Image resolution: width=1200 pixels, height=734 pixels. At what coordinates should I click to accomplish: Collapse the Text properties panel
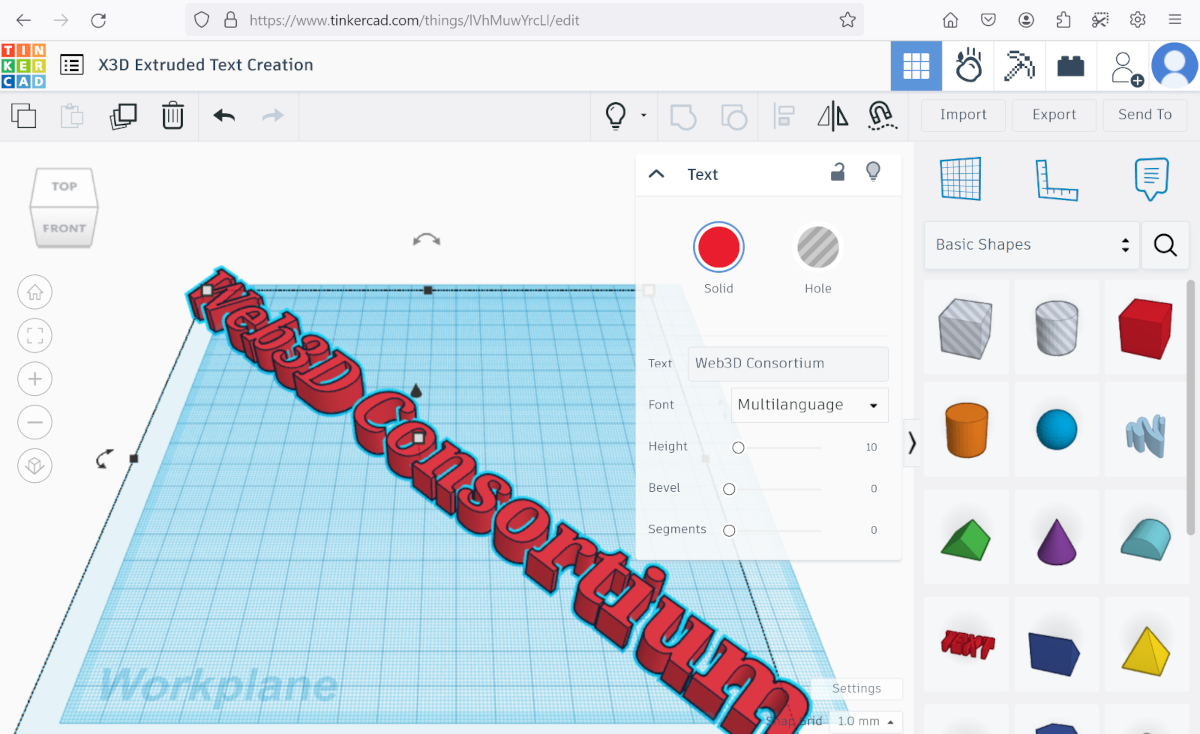point(657,174)
